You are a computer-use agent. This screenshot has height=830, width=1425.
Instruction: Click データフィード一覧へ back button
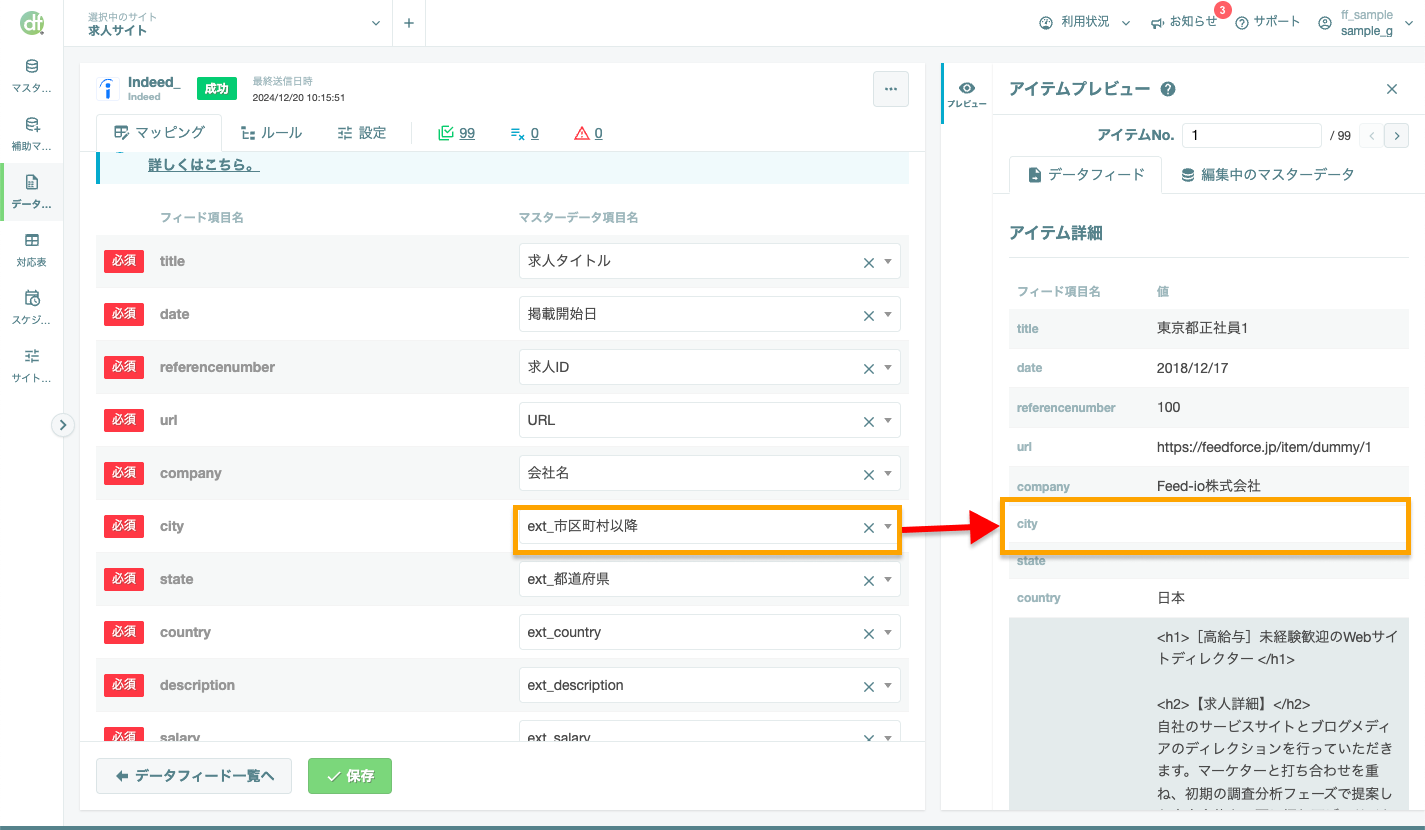[x=194, y=776]
